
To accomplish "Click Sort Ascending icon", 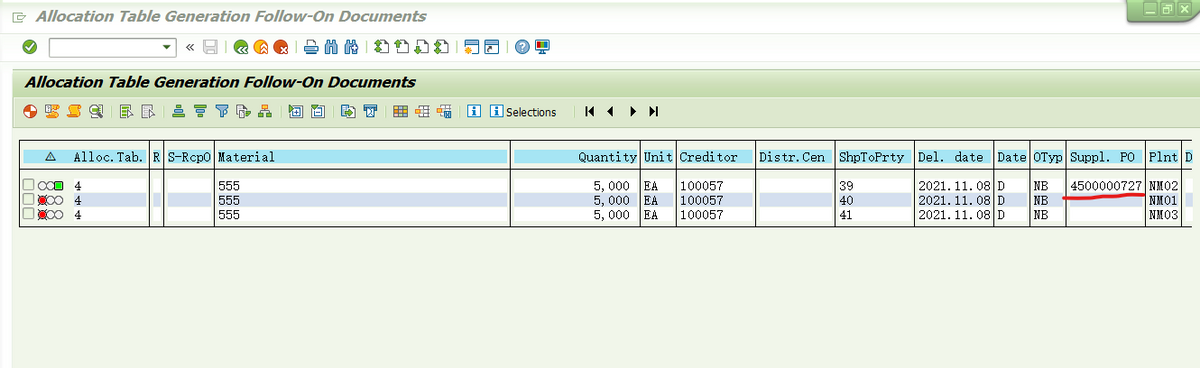I will 178,111.
